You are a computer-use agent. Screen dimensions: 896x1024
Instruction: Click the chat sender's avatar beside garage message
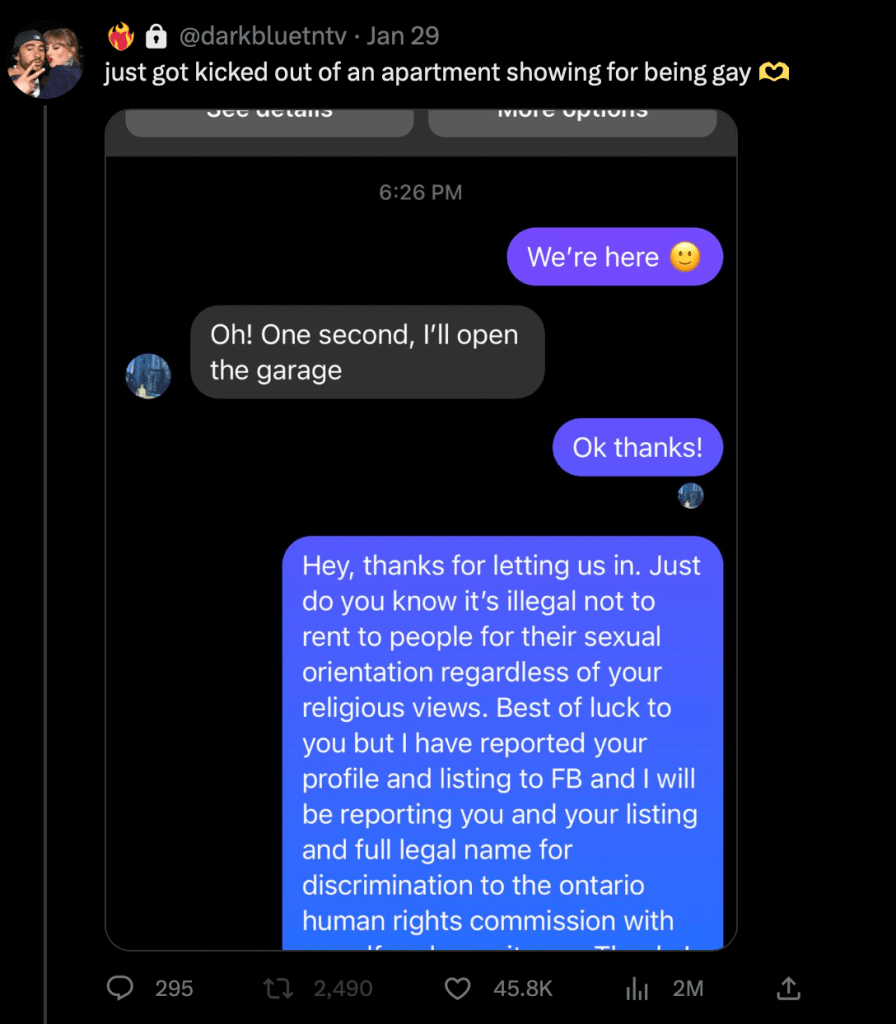[148, 376]
